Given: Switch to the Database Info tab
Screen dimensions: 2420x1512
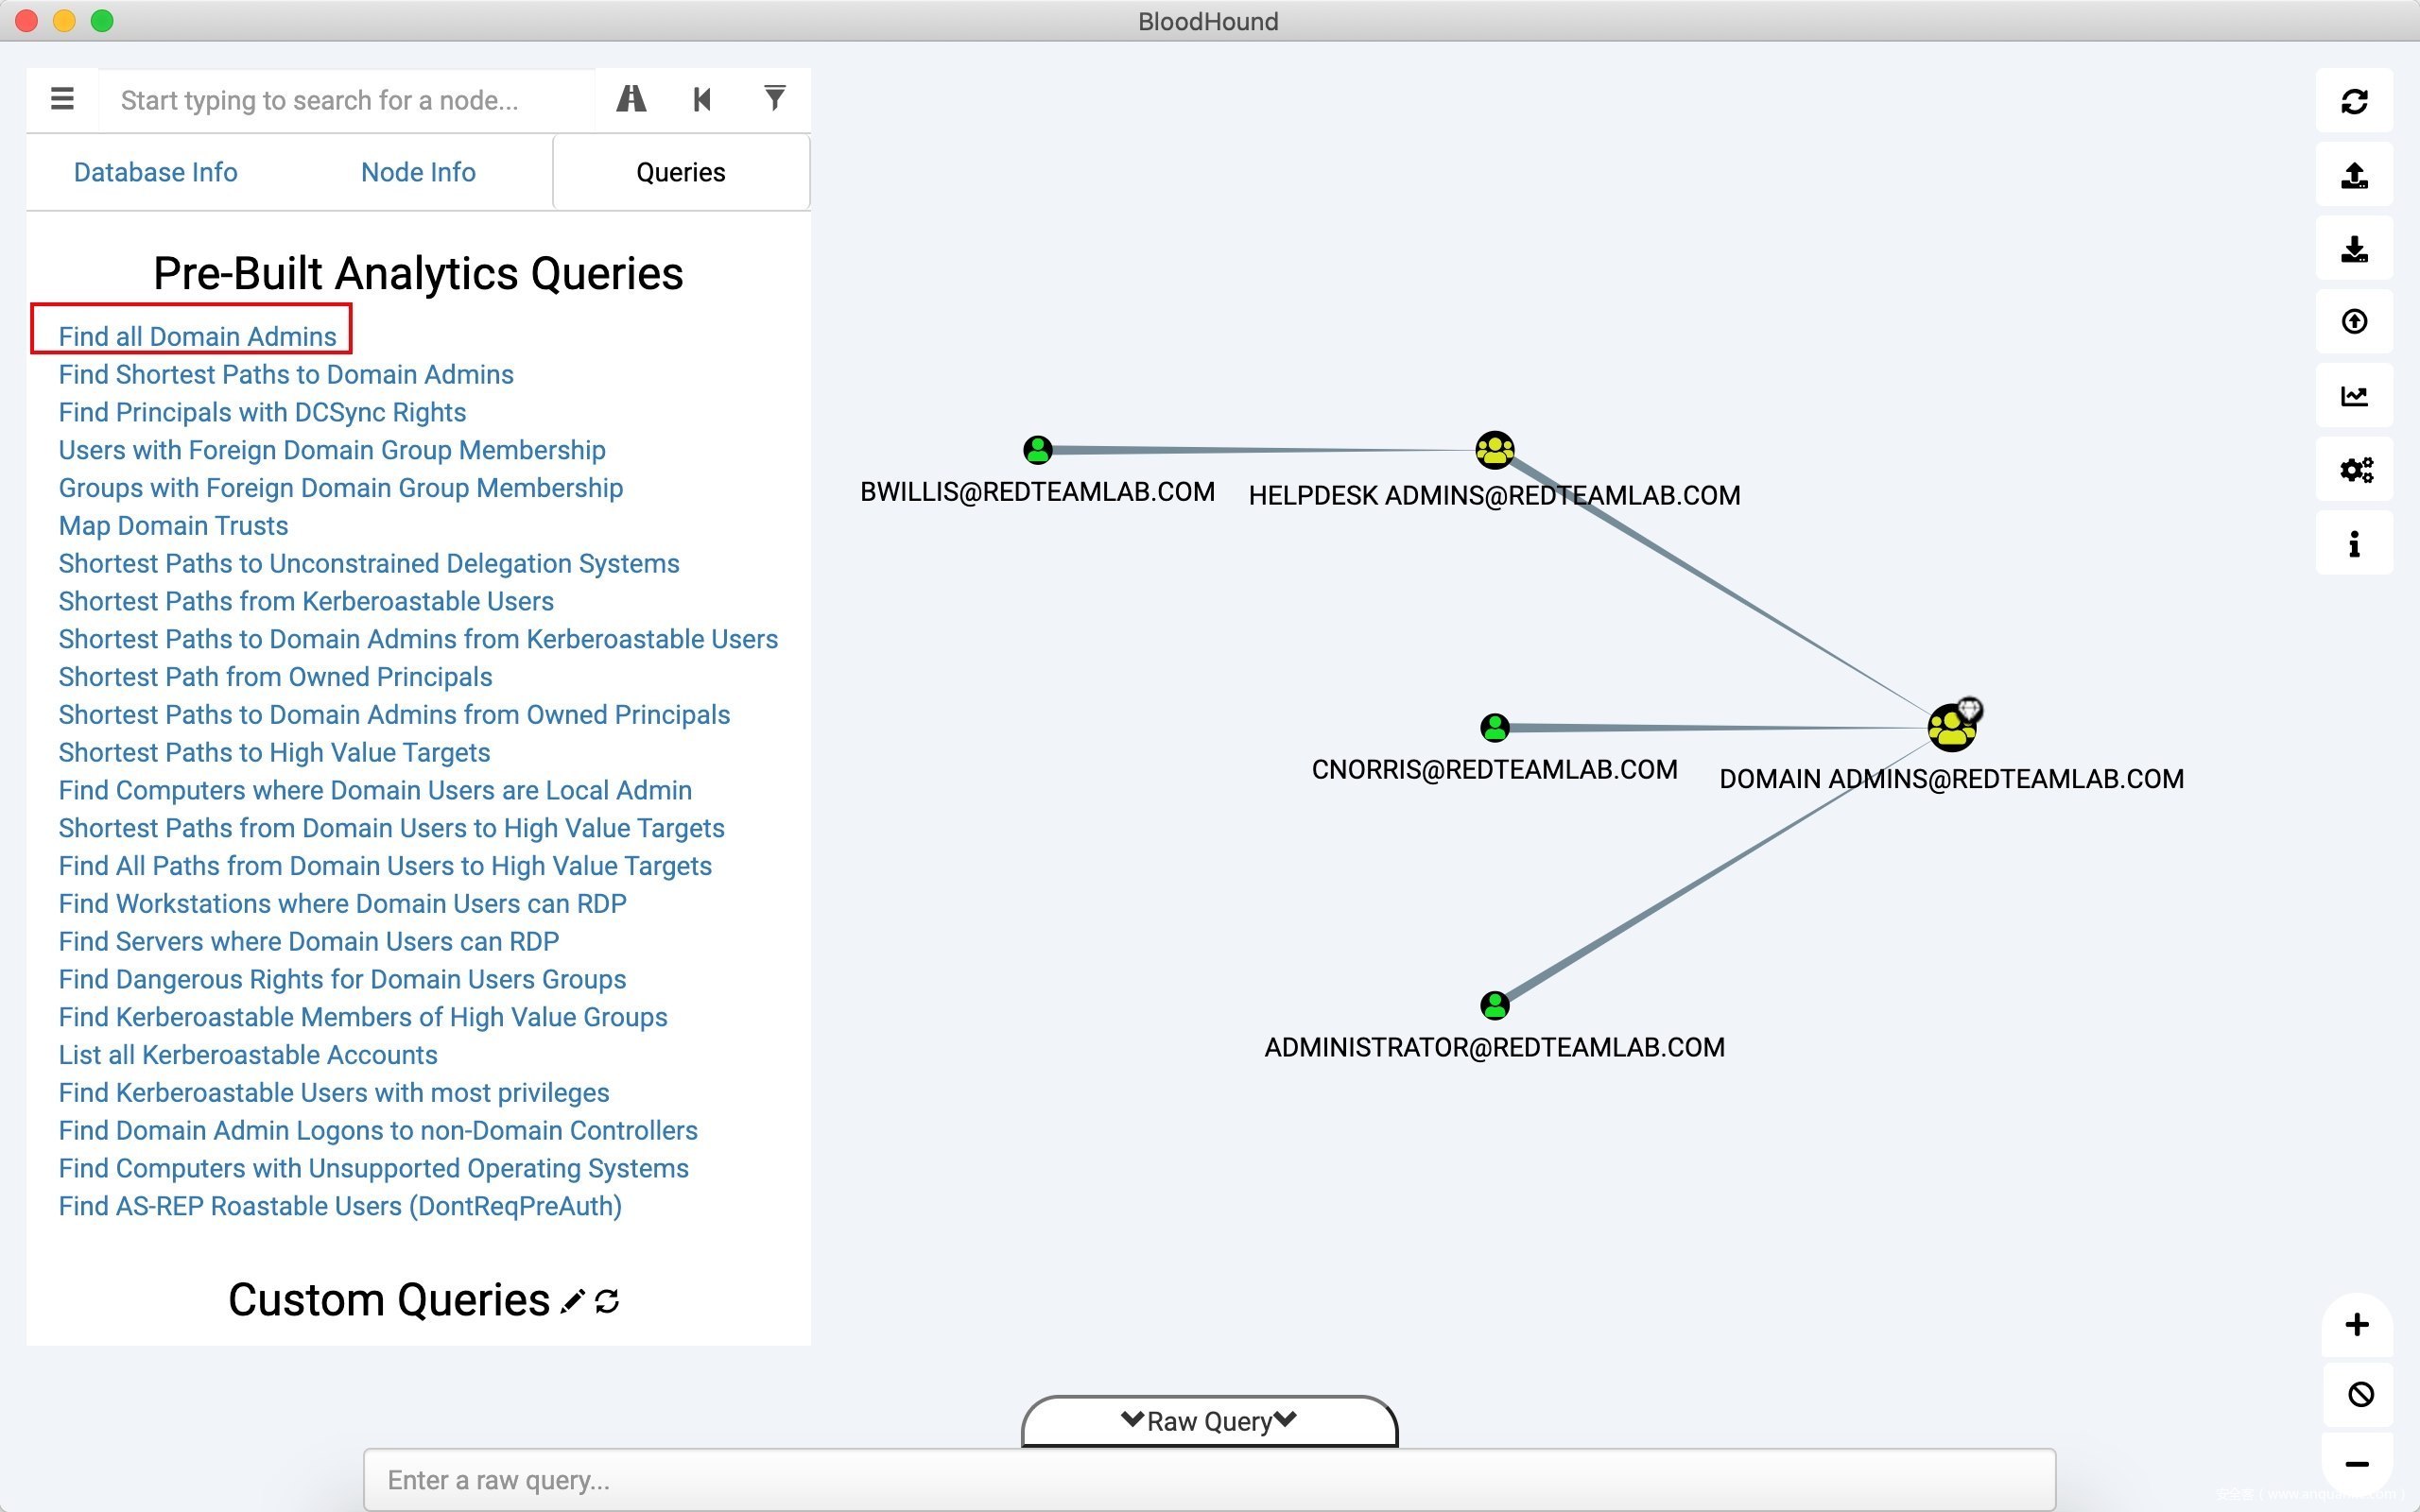Looking at the screenshot, I should click(x=155, y=172).
